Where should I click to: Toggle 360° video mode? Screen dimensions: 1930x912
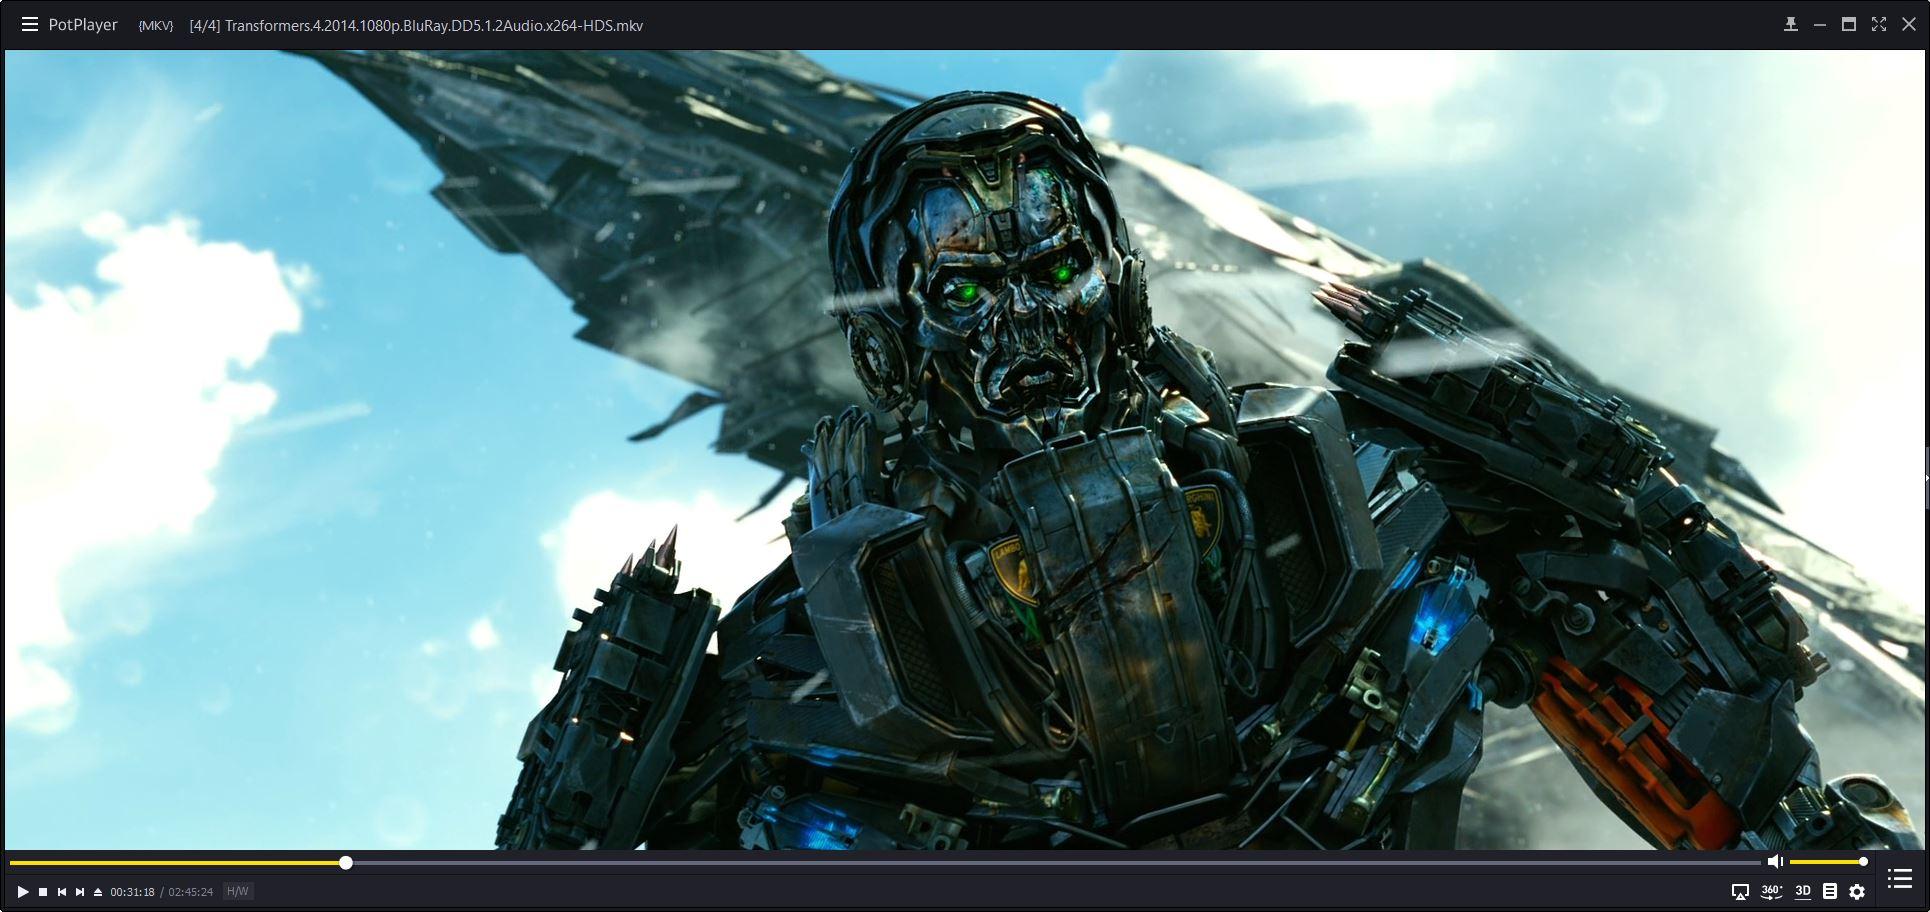point(1771,892)
